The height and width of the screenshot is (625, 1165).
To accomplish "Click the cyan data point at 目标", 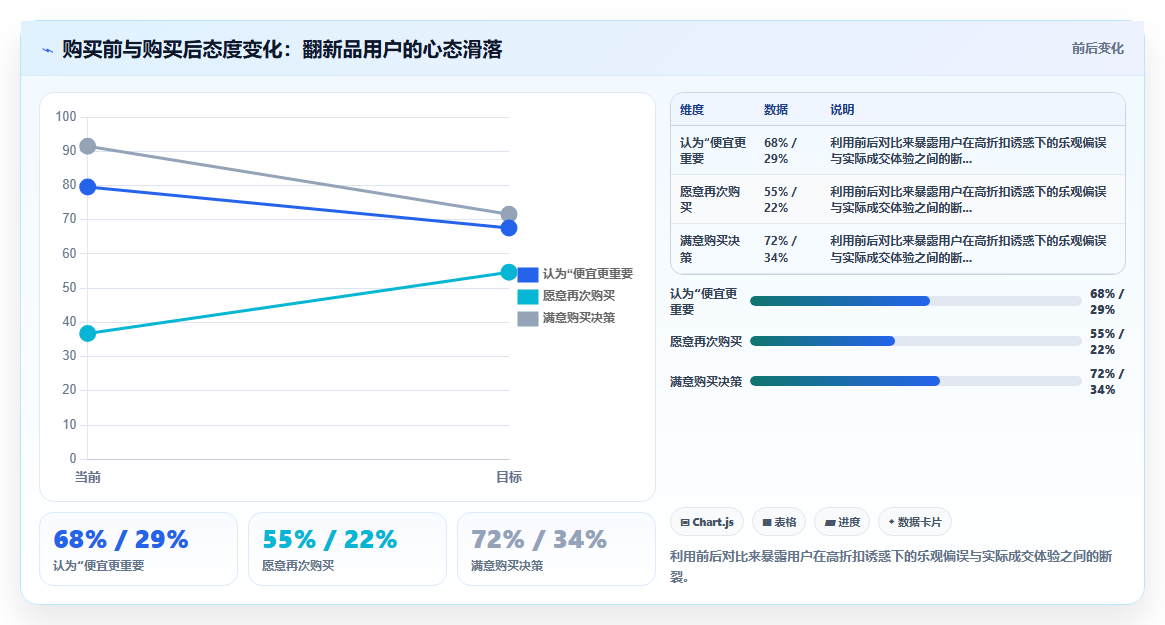I will click(509, 272).
